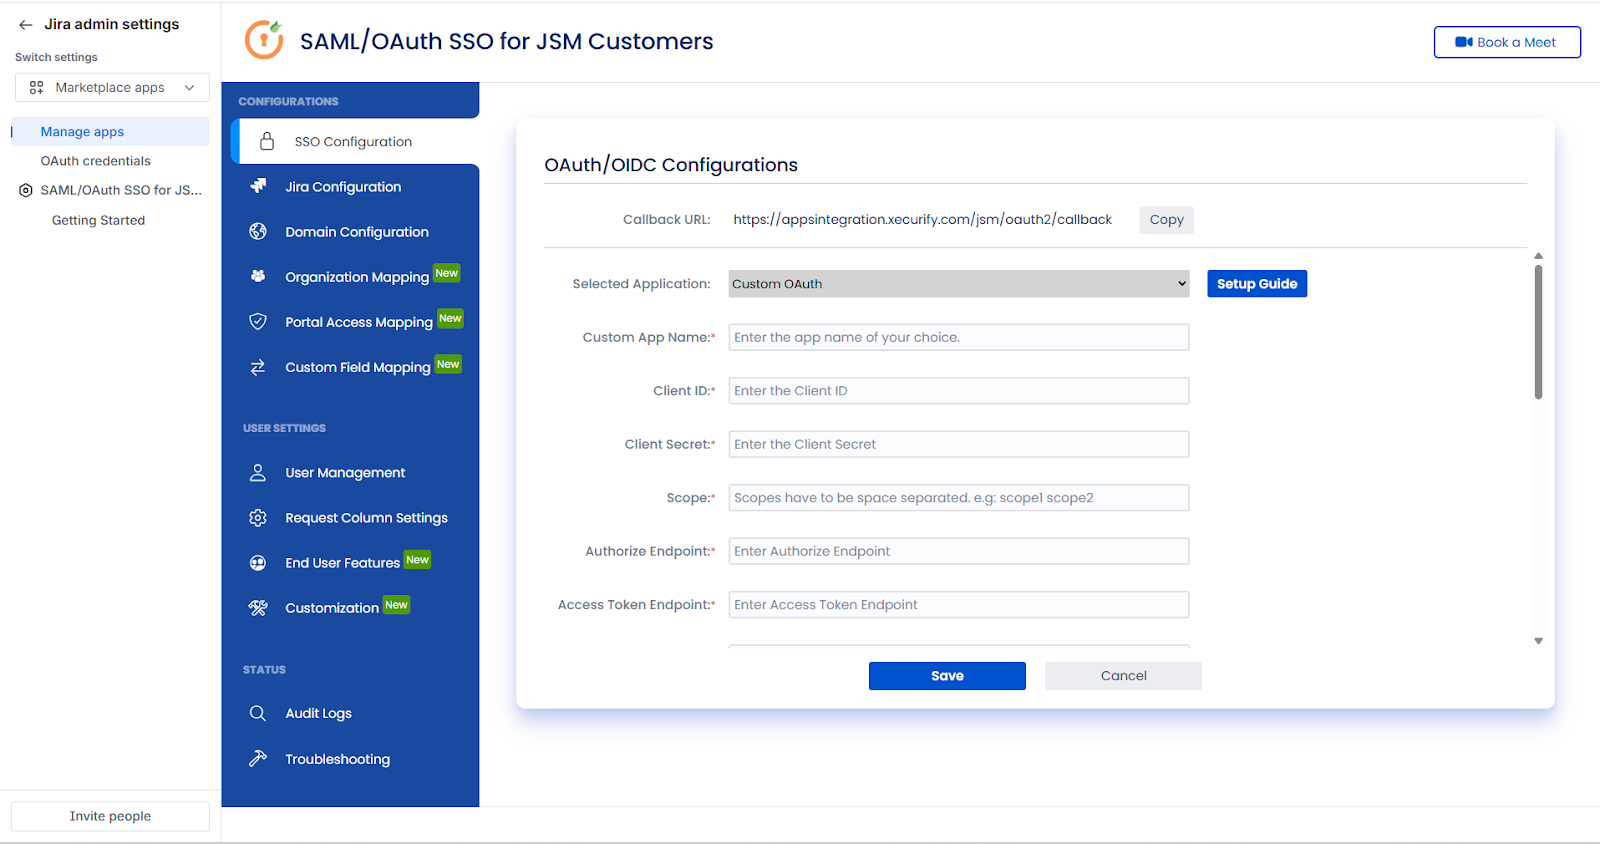Click the Audit Logs magnifier icon
This screenshot has width=1600, height=844.
tap(258, 713)
